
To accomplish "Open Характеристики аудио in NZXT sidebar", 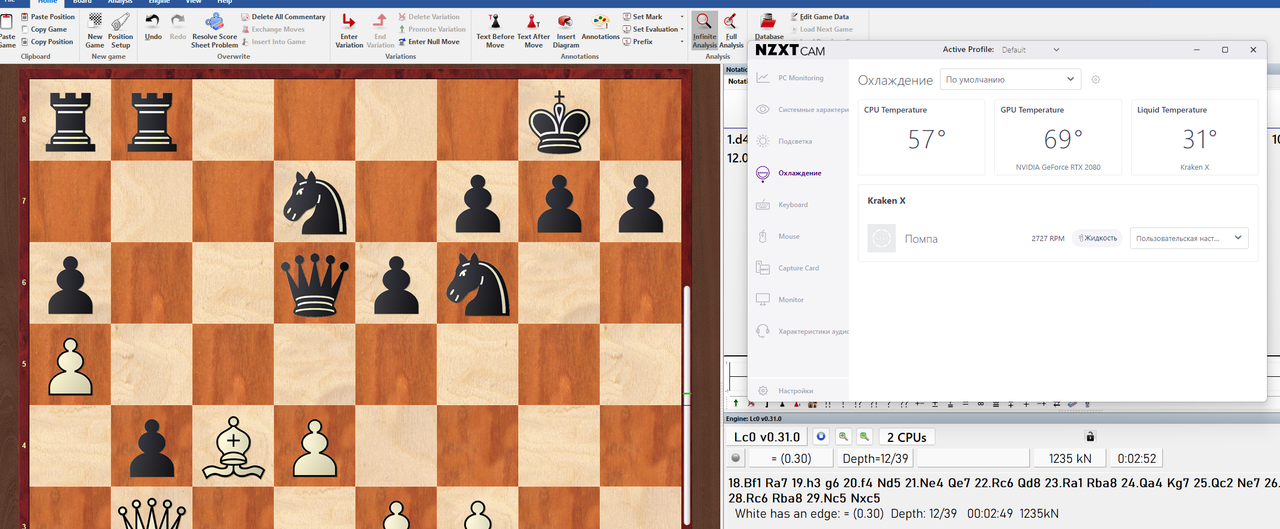I will [x=800, y=331].
